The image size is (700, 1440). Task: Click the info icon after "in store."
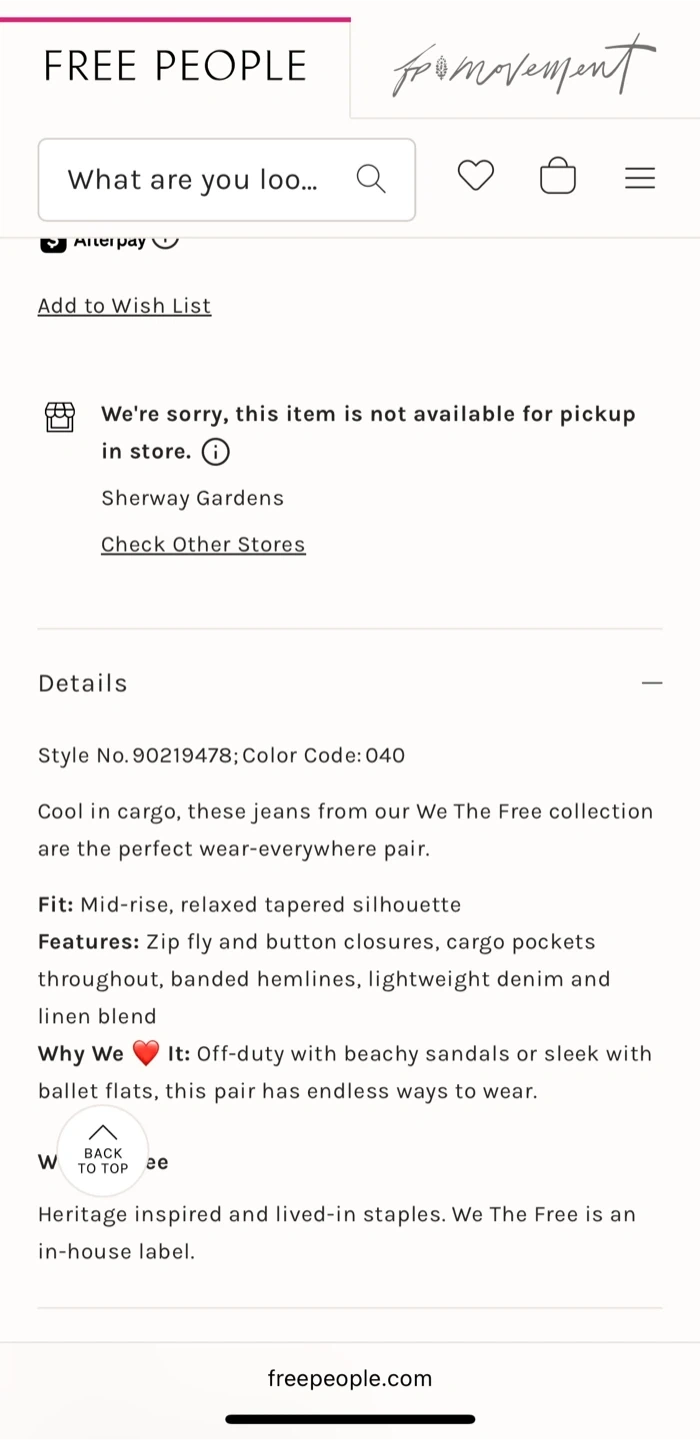coord(216,452)
